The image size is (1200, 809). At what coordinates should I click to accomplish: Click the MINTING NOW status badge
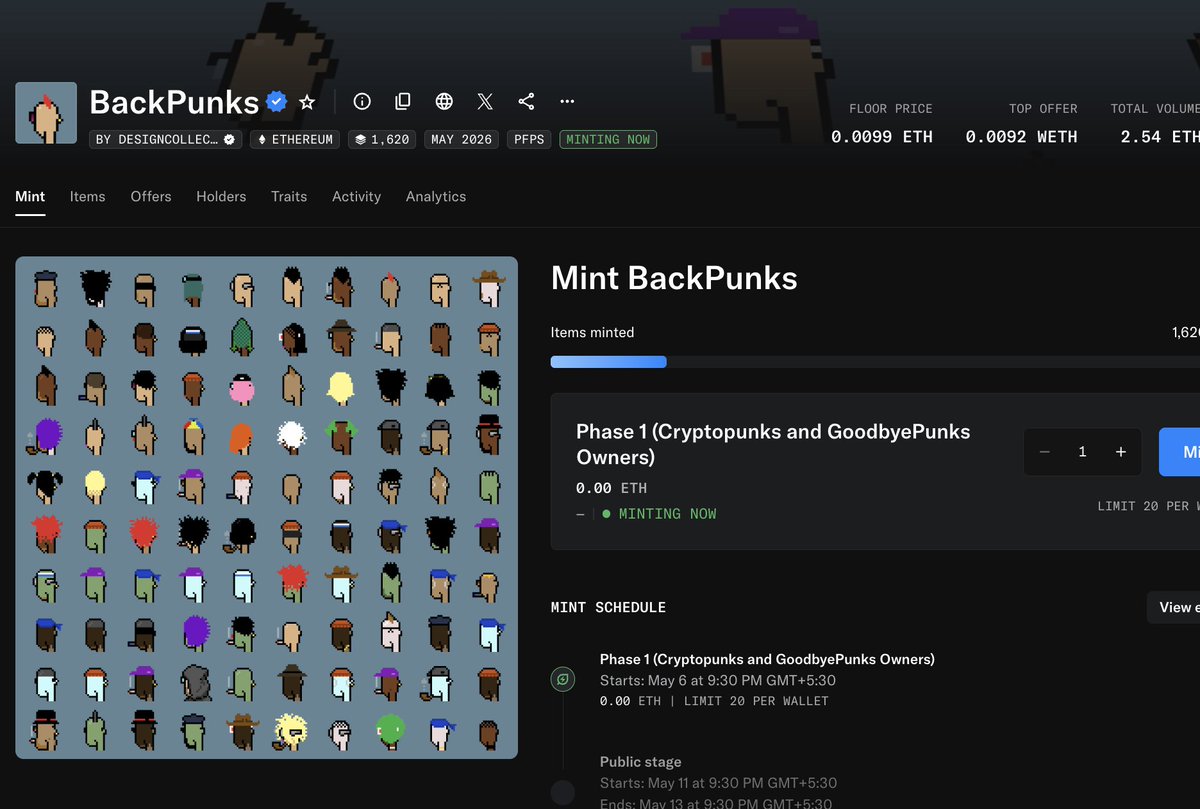608,139
